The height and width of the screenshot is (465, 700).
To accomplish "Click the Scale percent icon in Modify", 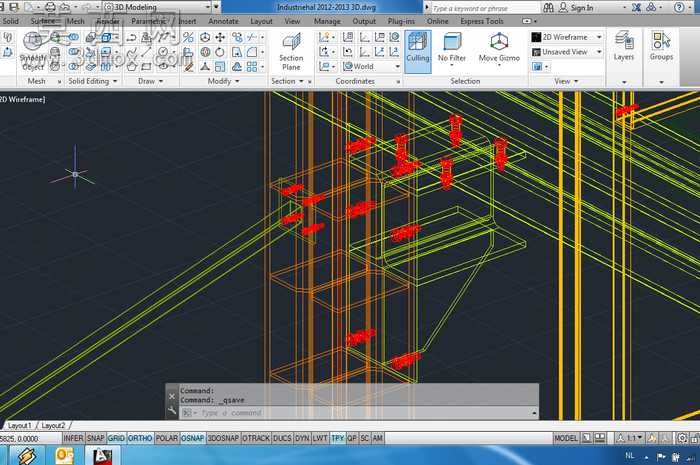I will [x=188, y=37].
